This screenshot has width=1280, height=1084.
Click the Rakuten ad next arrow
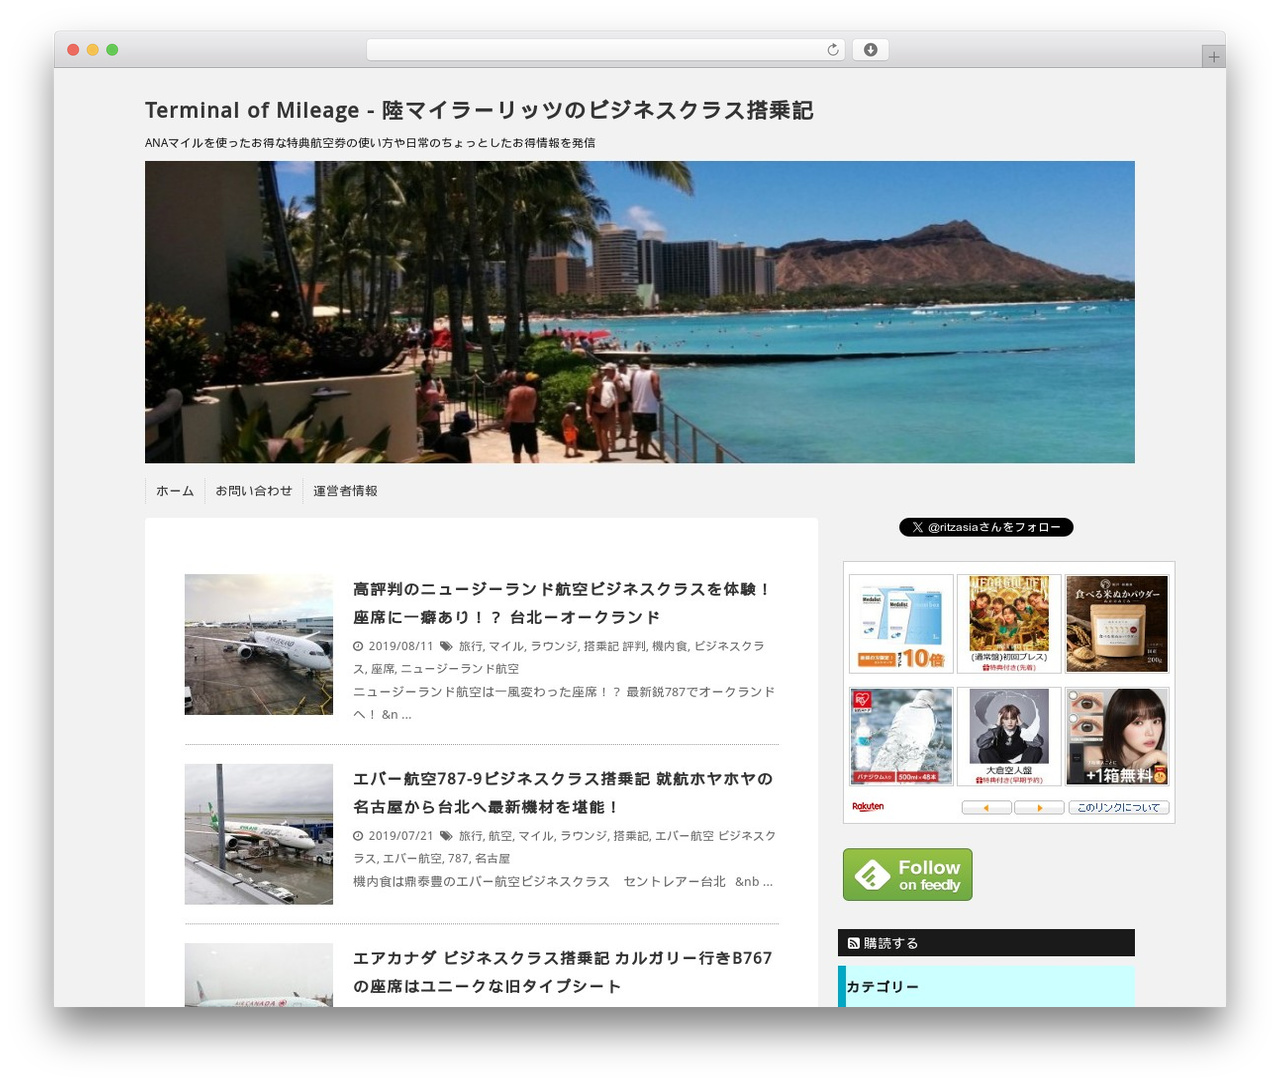pos(1039,807)
